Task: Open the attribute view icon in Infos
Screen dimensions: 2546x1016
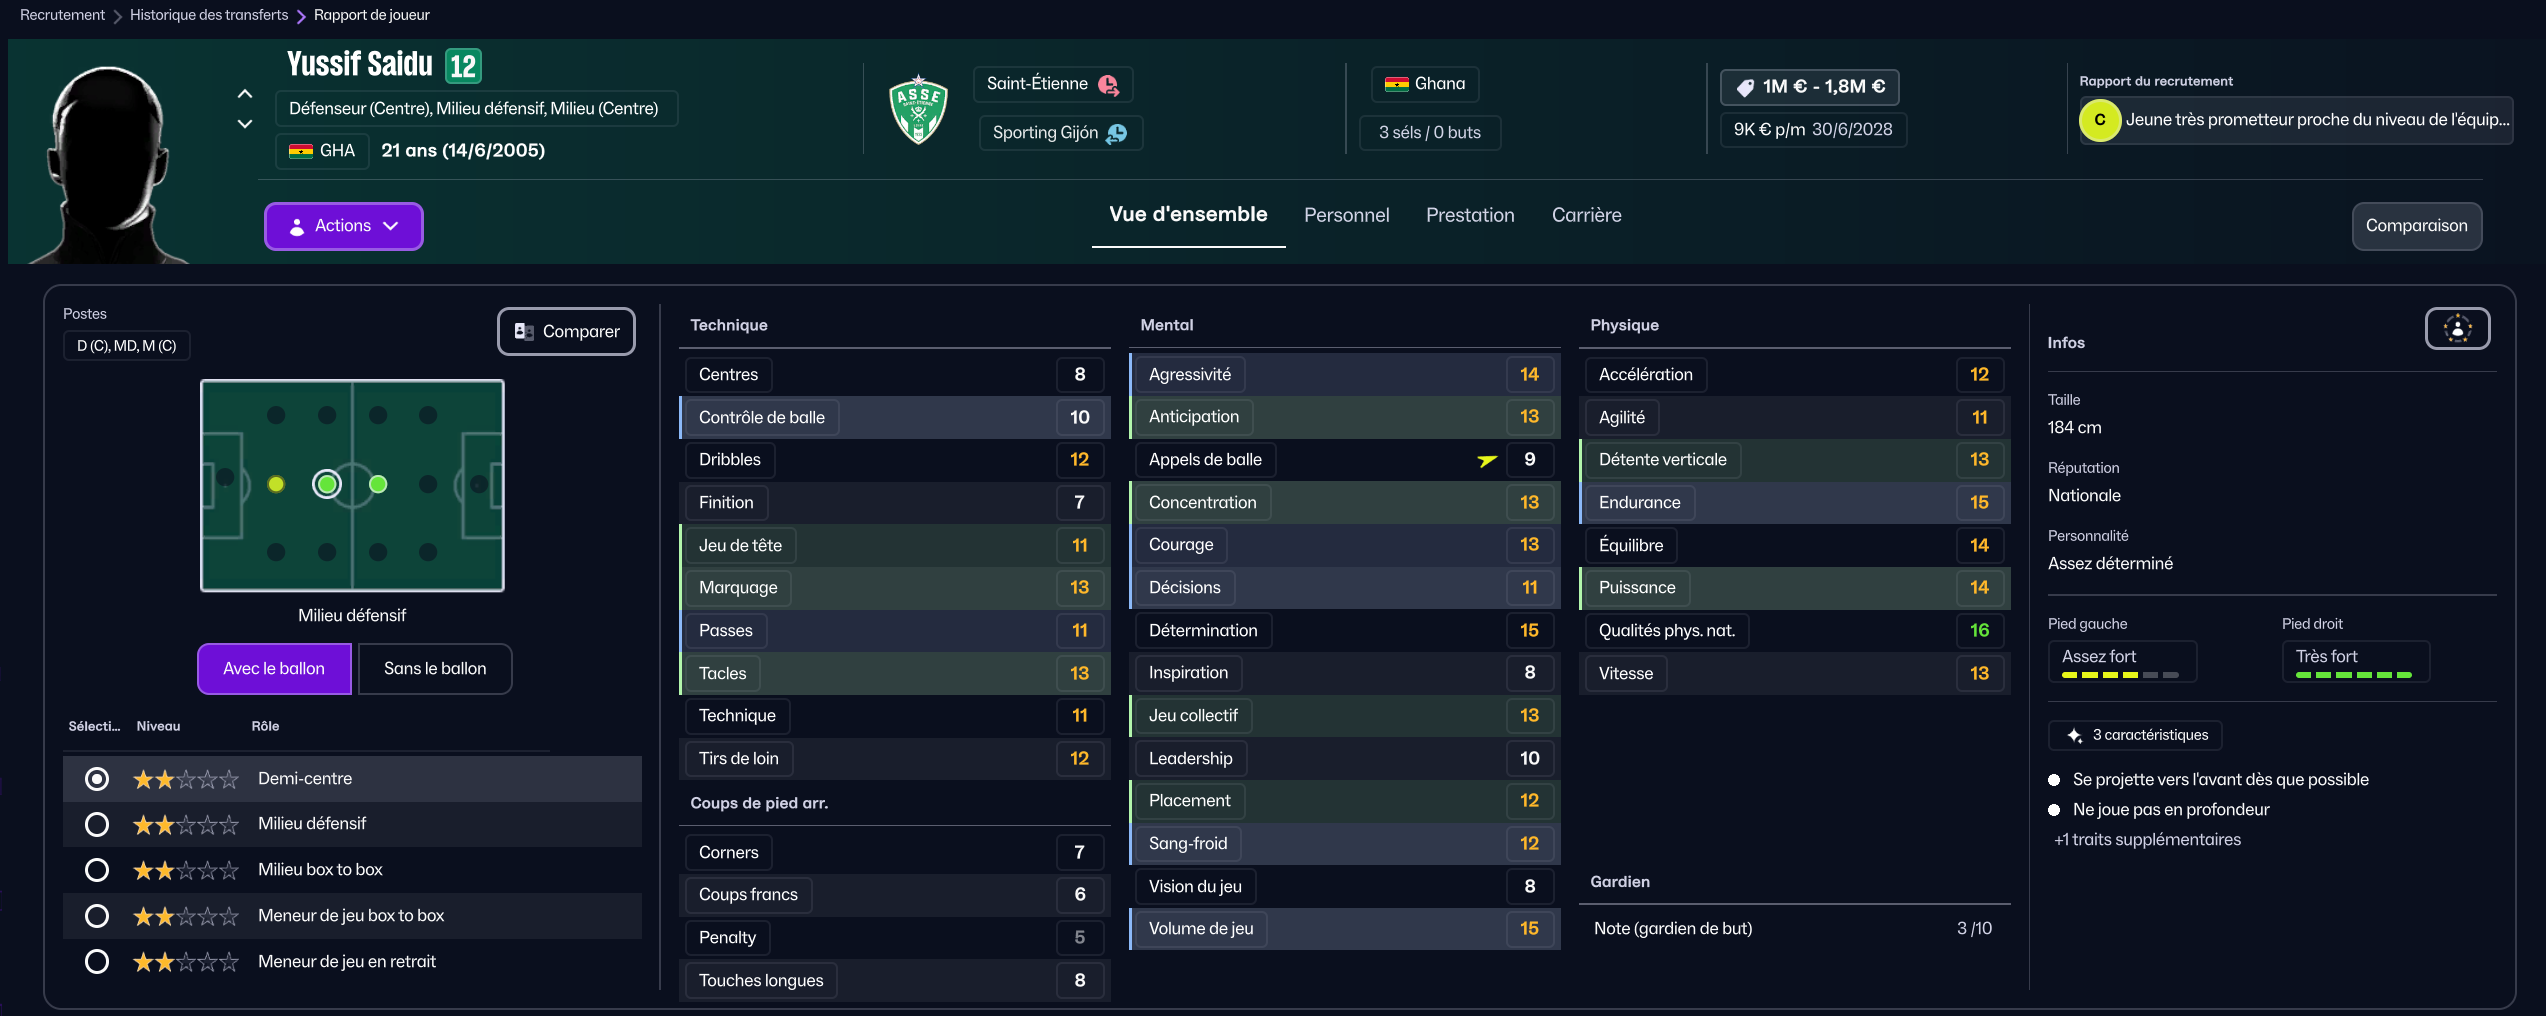Action: click(x=2457, y=329)
